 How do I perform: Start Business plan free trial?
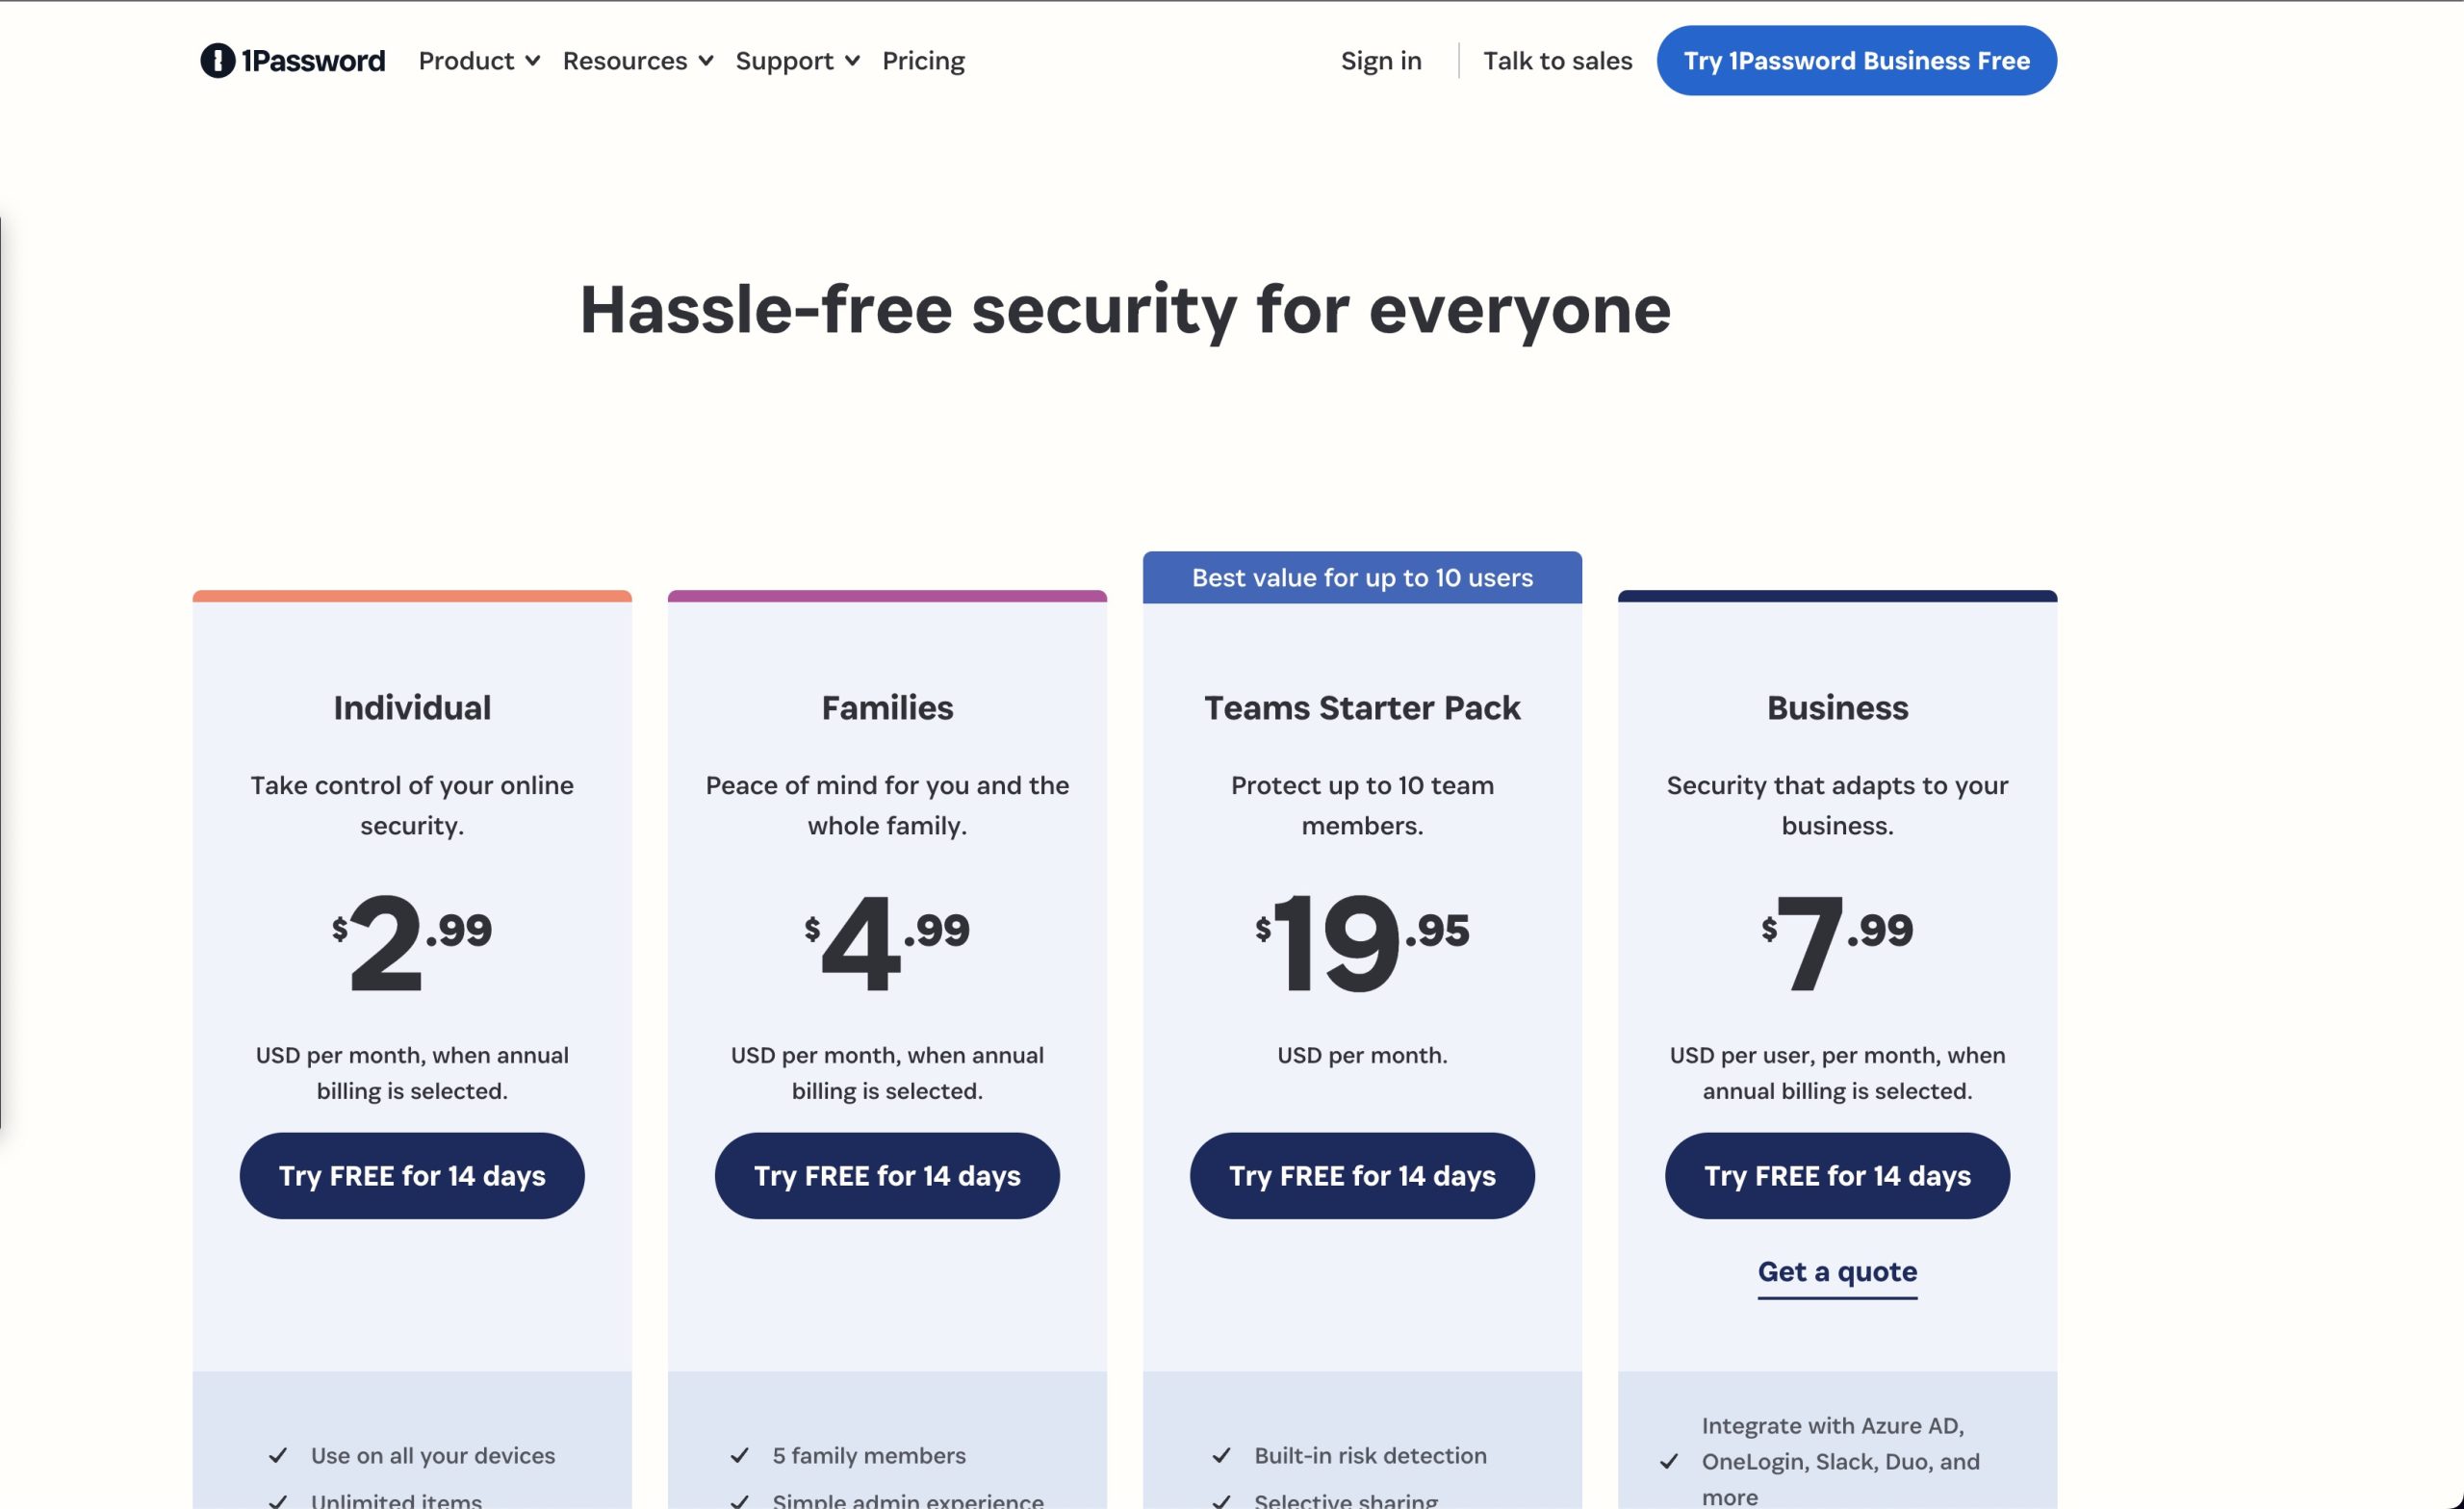pos(1837,1175)
